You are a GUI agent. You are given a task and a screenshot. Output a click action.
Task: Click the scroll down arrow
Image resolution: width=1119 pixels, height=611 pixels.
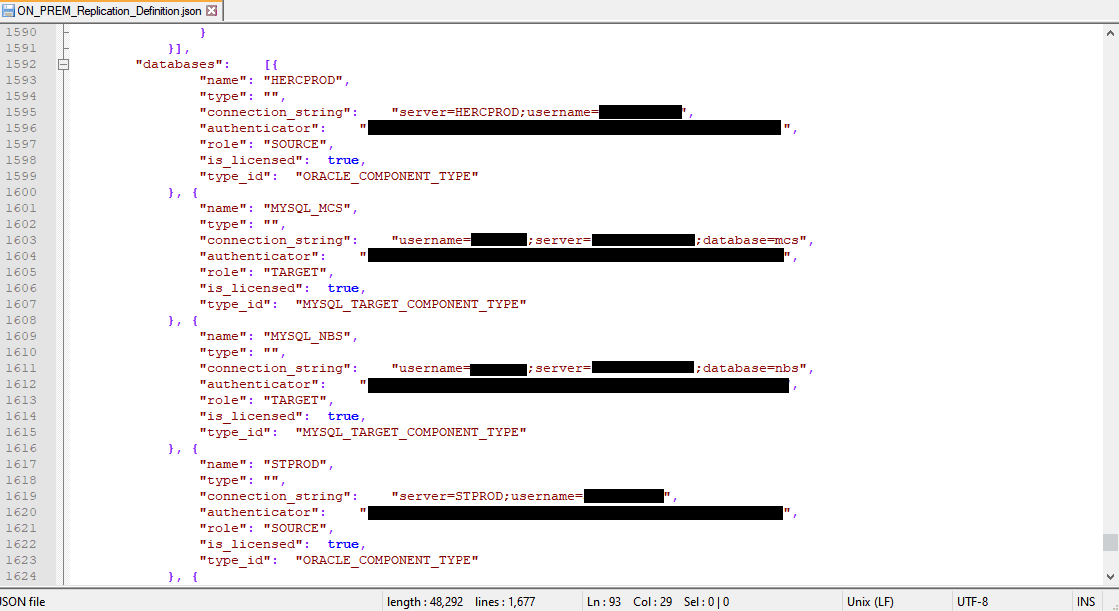tap(1110, 577)
